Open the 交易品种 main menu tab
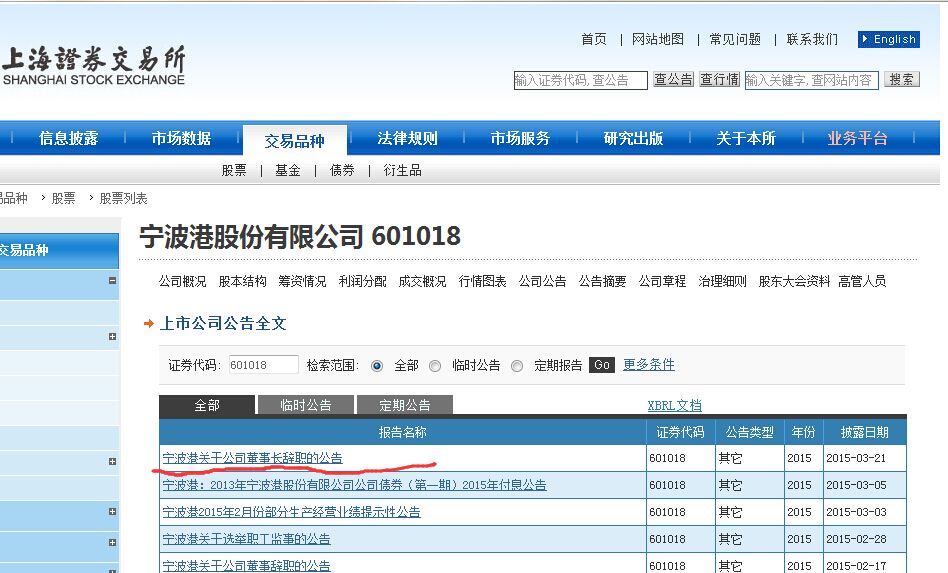The height and width of the screenshot is (573, 948). 294,141
